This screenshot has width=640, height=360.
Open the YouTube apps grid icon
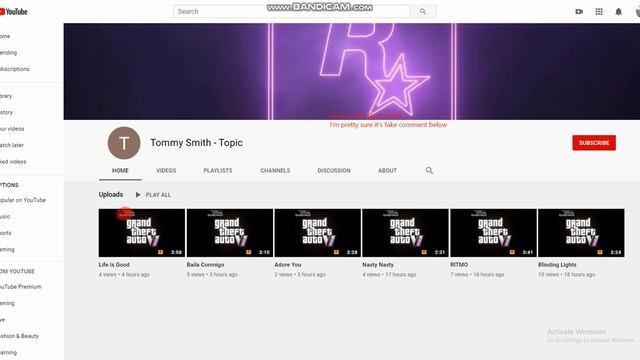(x=599, y=11)
